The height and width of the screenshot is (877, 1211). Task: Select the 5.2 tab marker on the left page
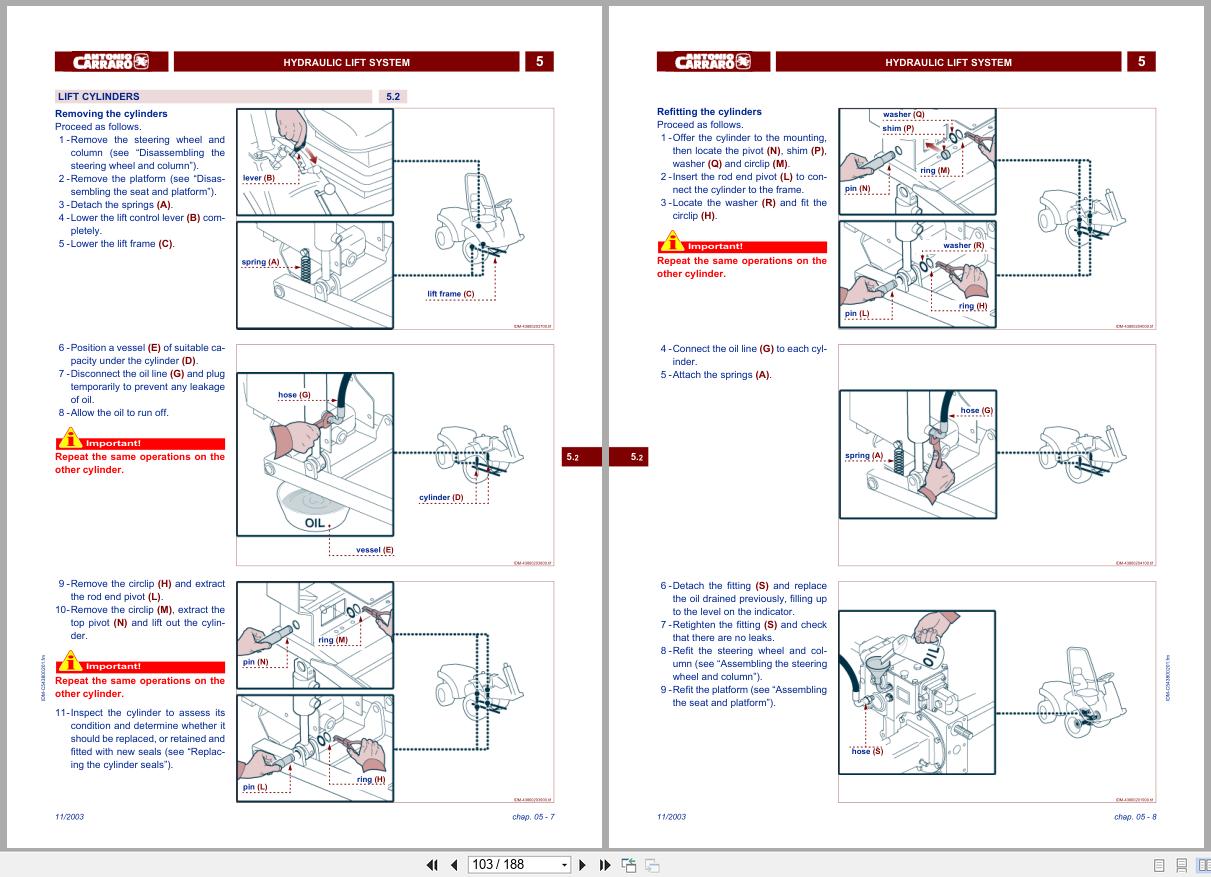pyautogui.click(x=573, y=456)
